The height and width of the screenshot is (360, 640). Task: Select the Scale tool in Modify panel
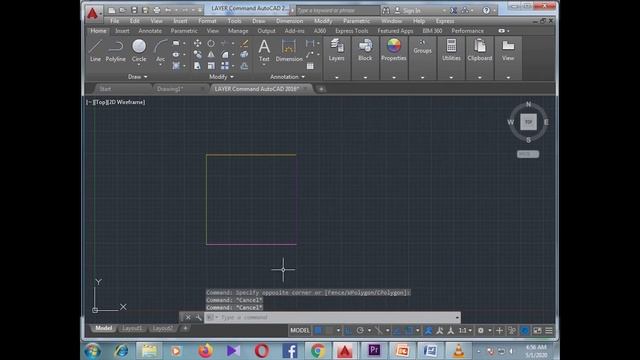211,66
